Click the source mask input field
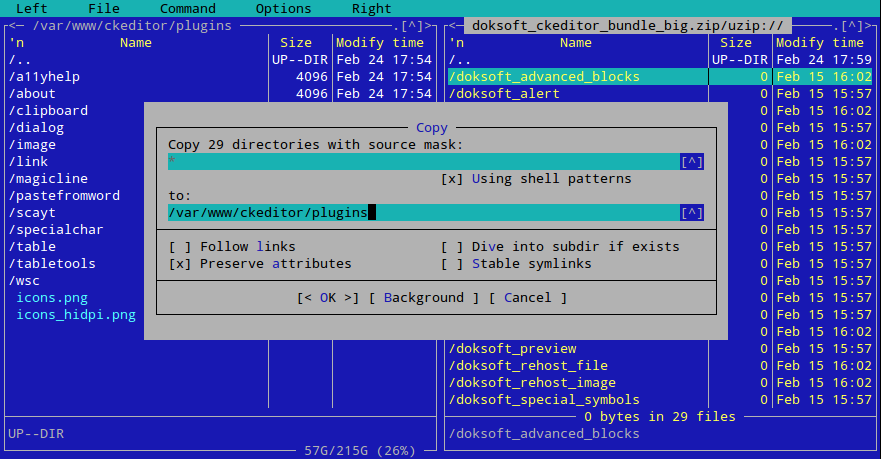This screenshot has width=881, height=459. coord(420,162)
